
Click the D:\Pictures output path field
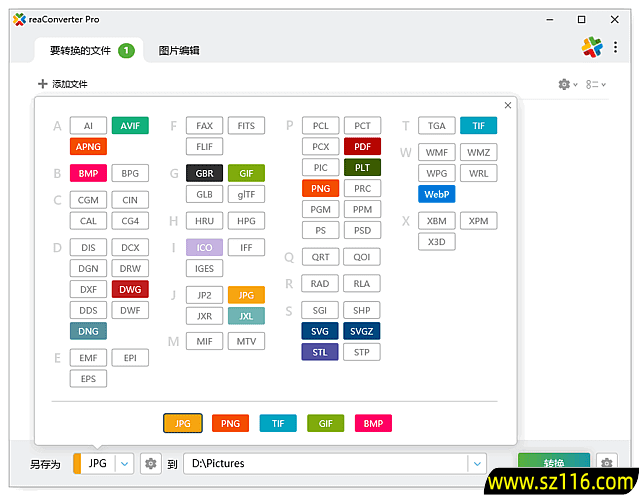pyautogui.click(x=324, y=464)
